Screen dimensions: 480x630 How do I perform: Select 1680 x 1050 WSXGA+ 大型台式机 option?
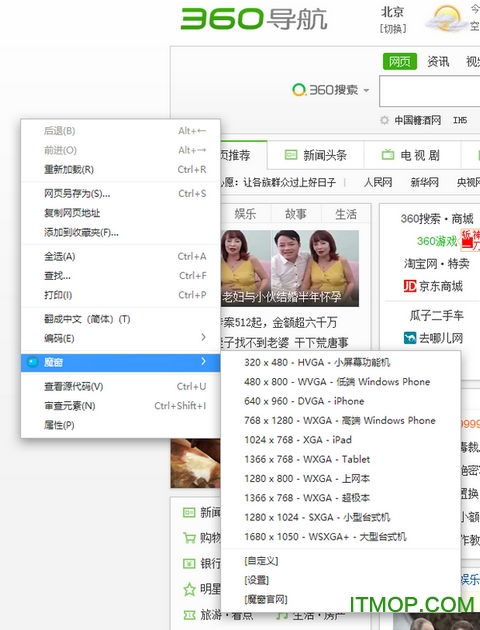click(341, 536)
